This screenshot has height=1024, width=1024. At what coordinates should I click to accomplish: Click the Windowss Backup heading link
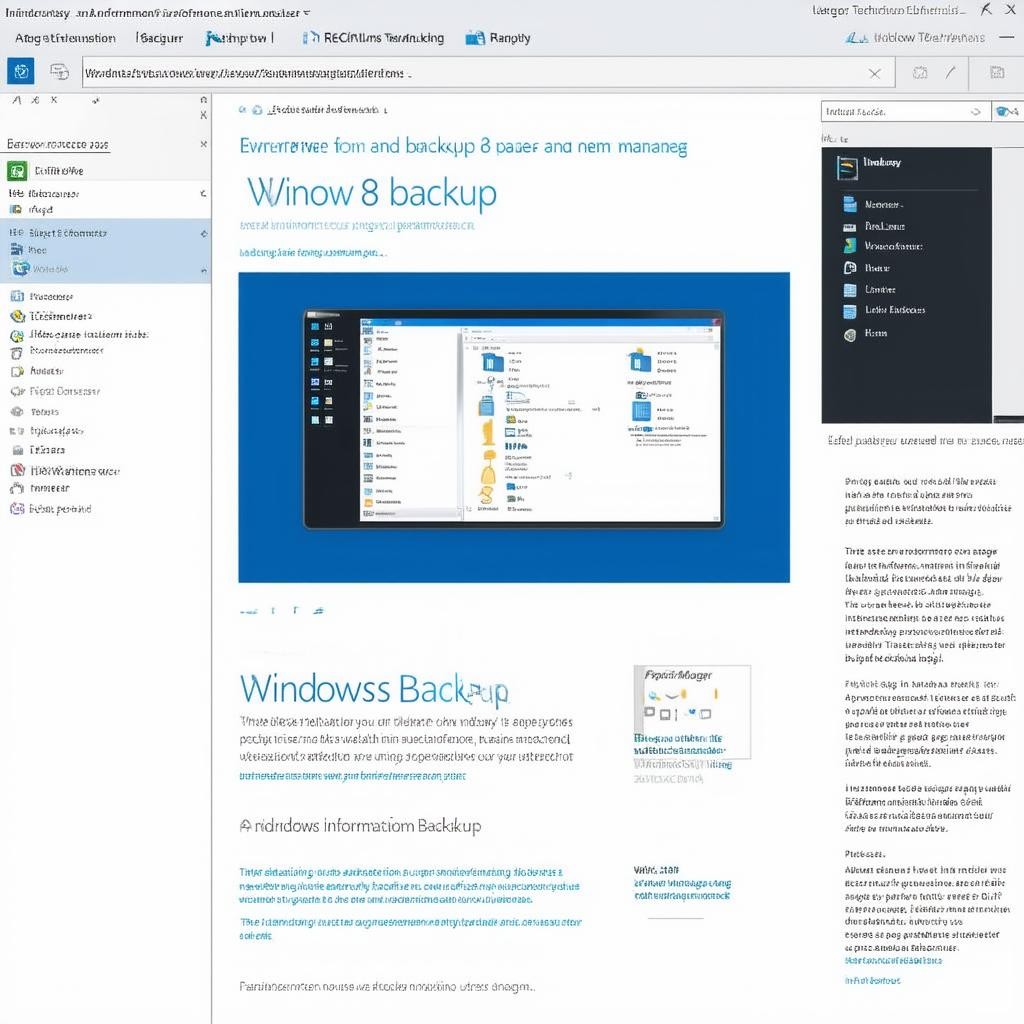click(374, 689)
